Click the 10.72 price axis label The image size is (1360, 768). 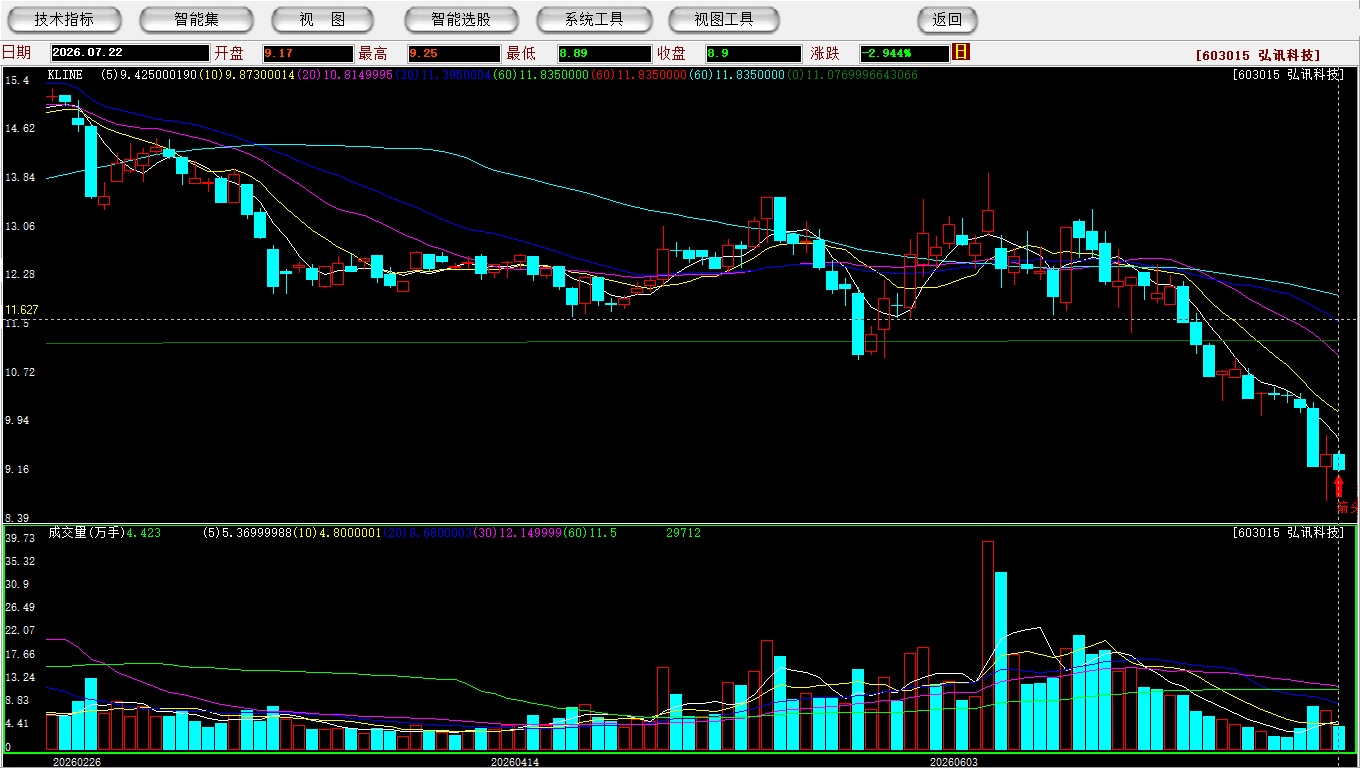(20, 372)
